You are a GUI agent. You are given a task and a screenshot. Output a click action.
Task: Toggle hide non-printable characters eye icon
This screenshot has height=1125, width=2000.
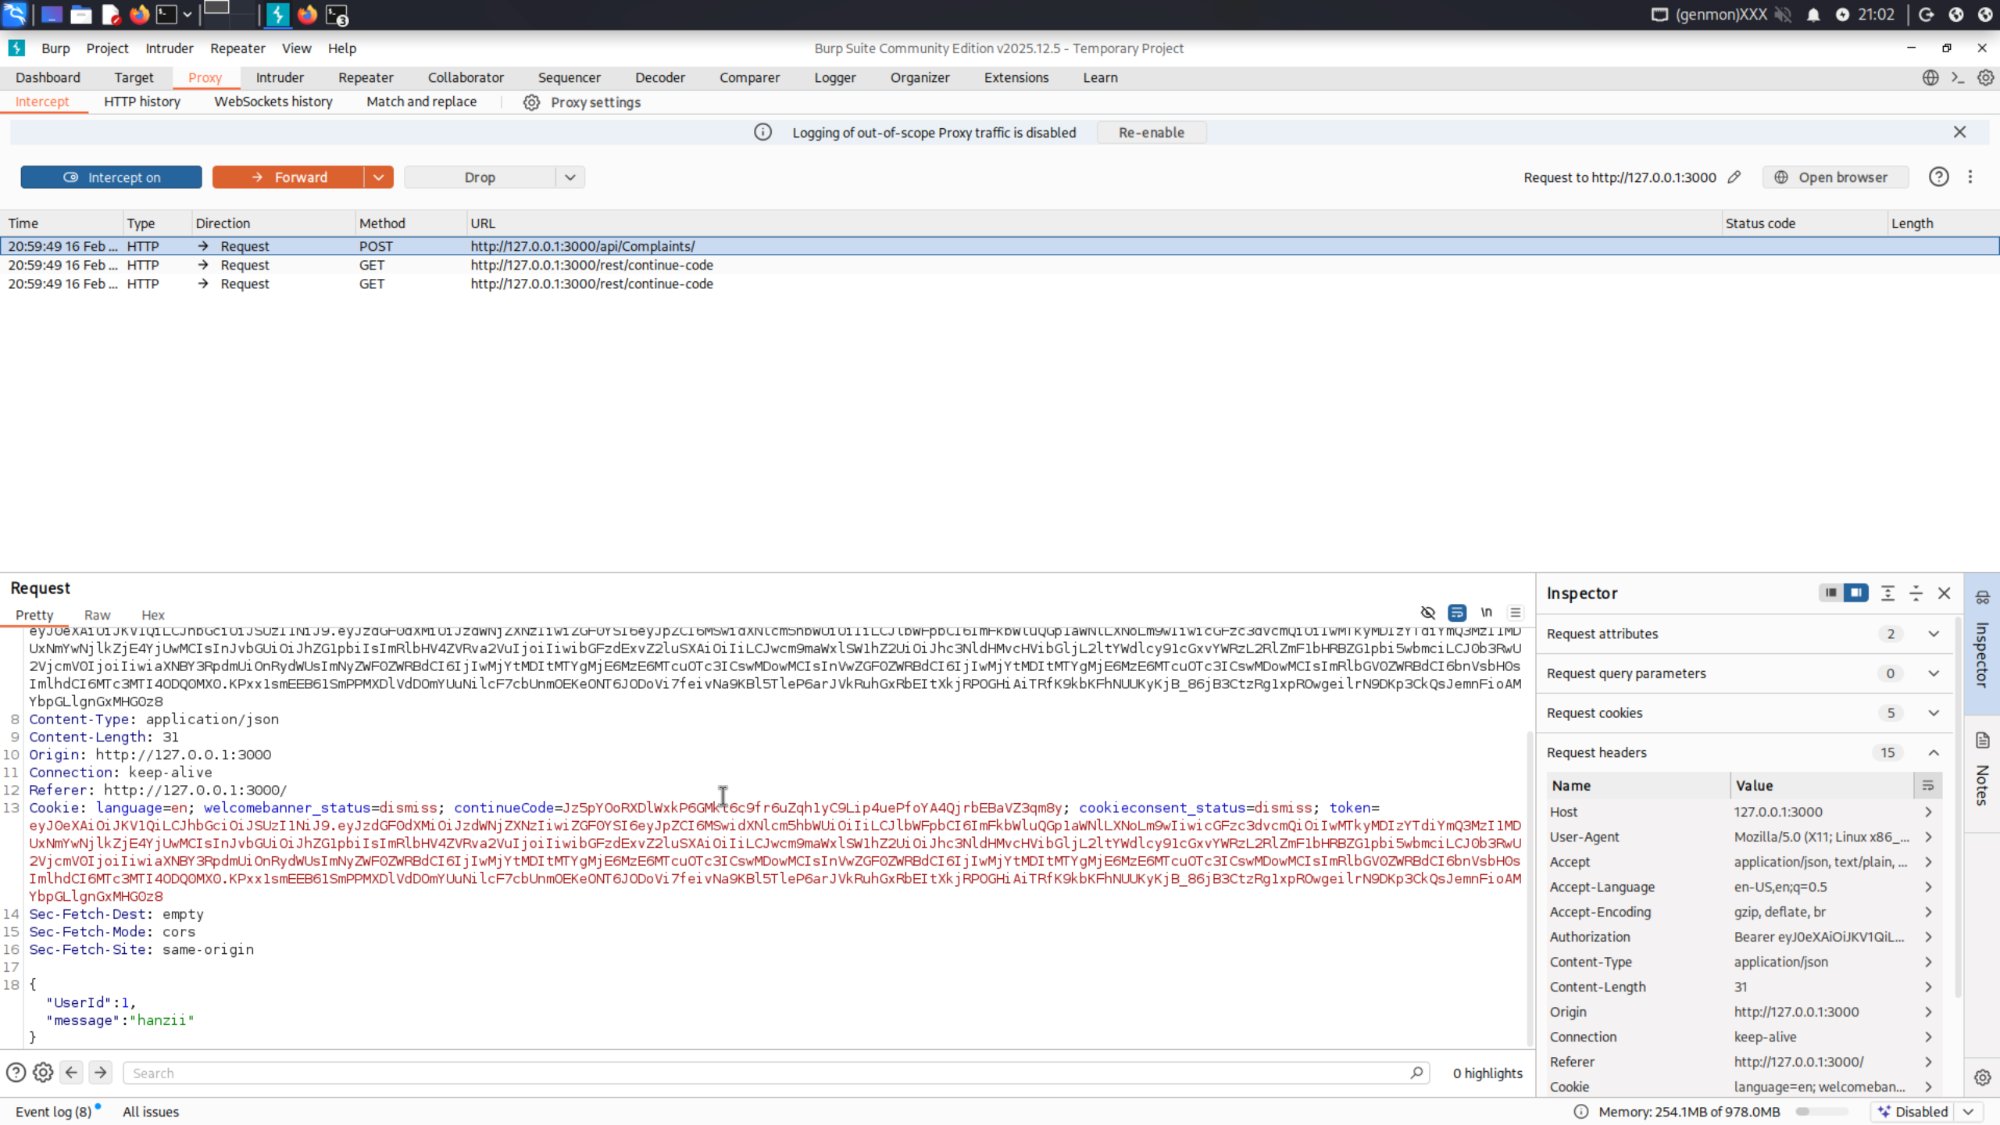pyautogui.click(x=1428, y=612)
